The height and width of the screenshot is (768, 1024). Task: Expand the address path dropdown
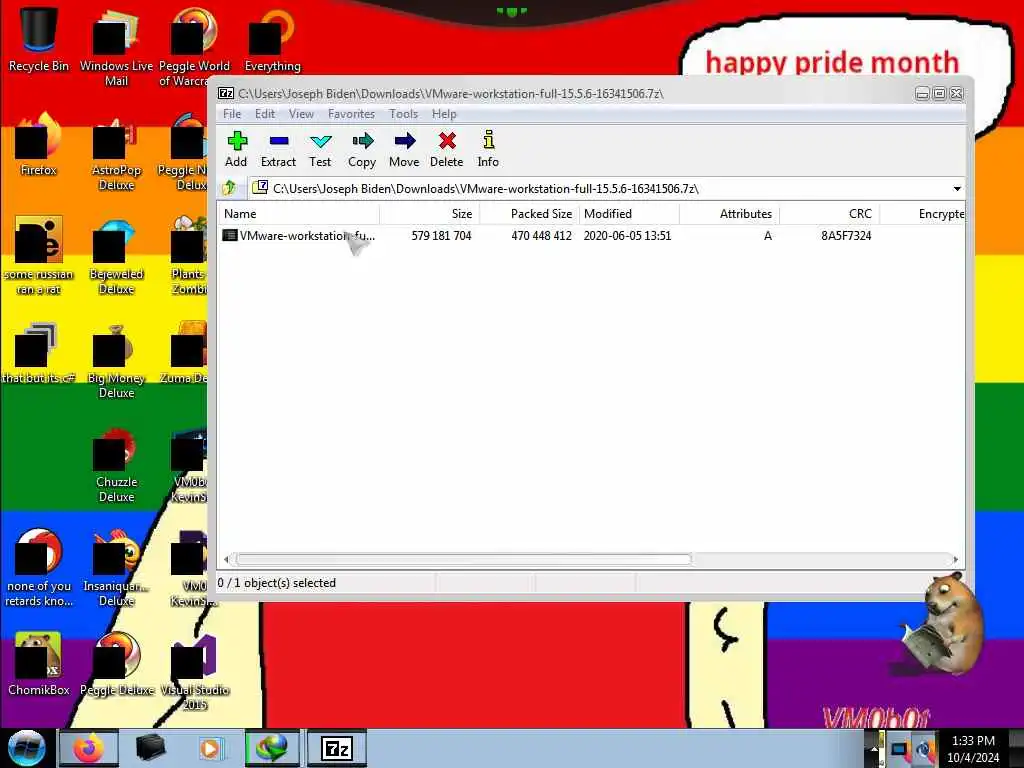[x=957, y=189]
